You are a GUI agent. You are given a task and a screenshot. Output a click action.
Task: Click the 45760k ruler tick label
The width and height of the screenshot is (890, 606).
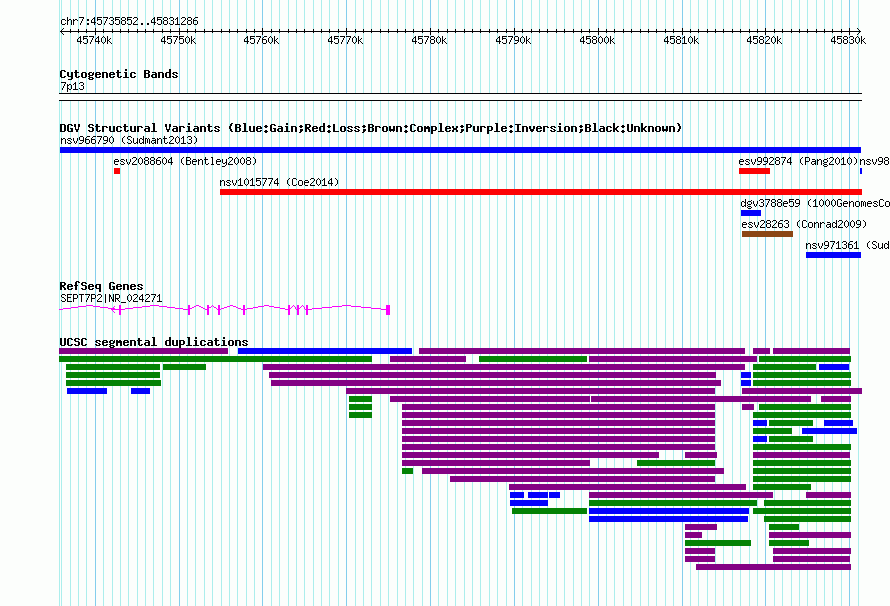[x=261, y=40]
